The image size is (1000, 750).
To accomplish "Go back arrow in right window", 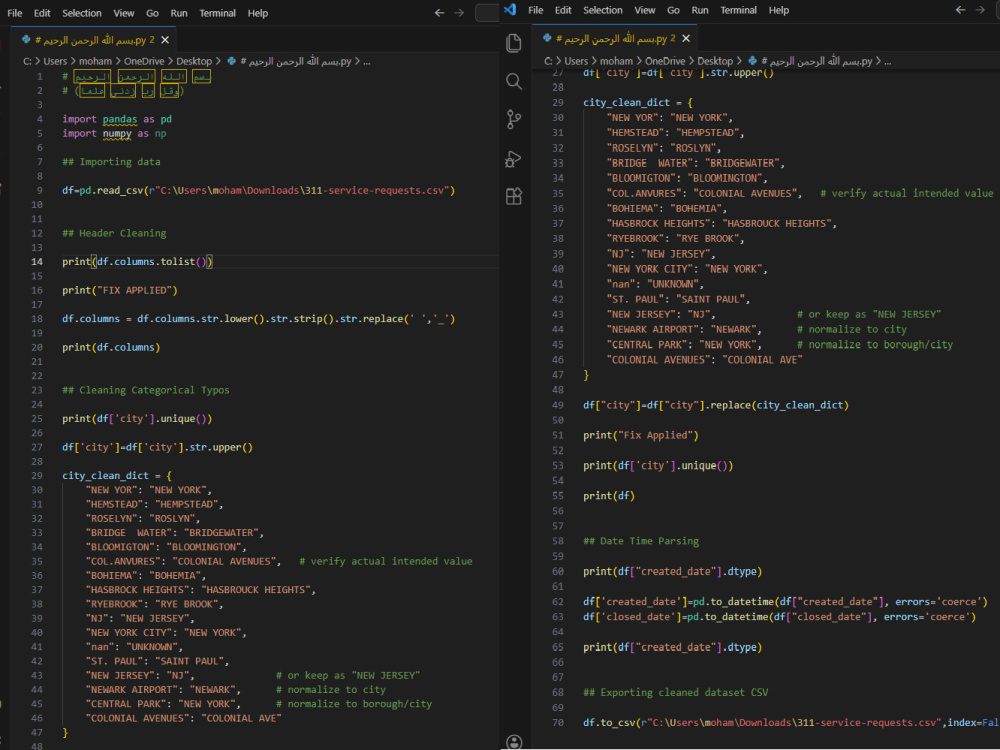I will coord(960,10).
